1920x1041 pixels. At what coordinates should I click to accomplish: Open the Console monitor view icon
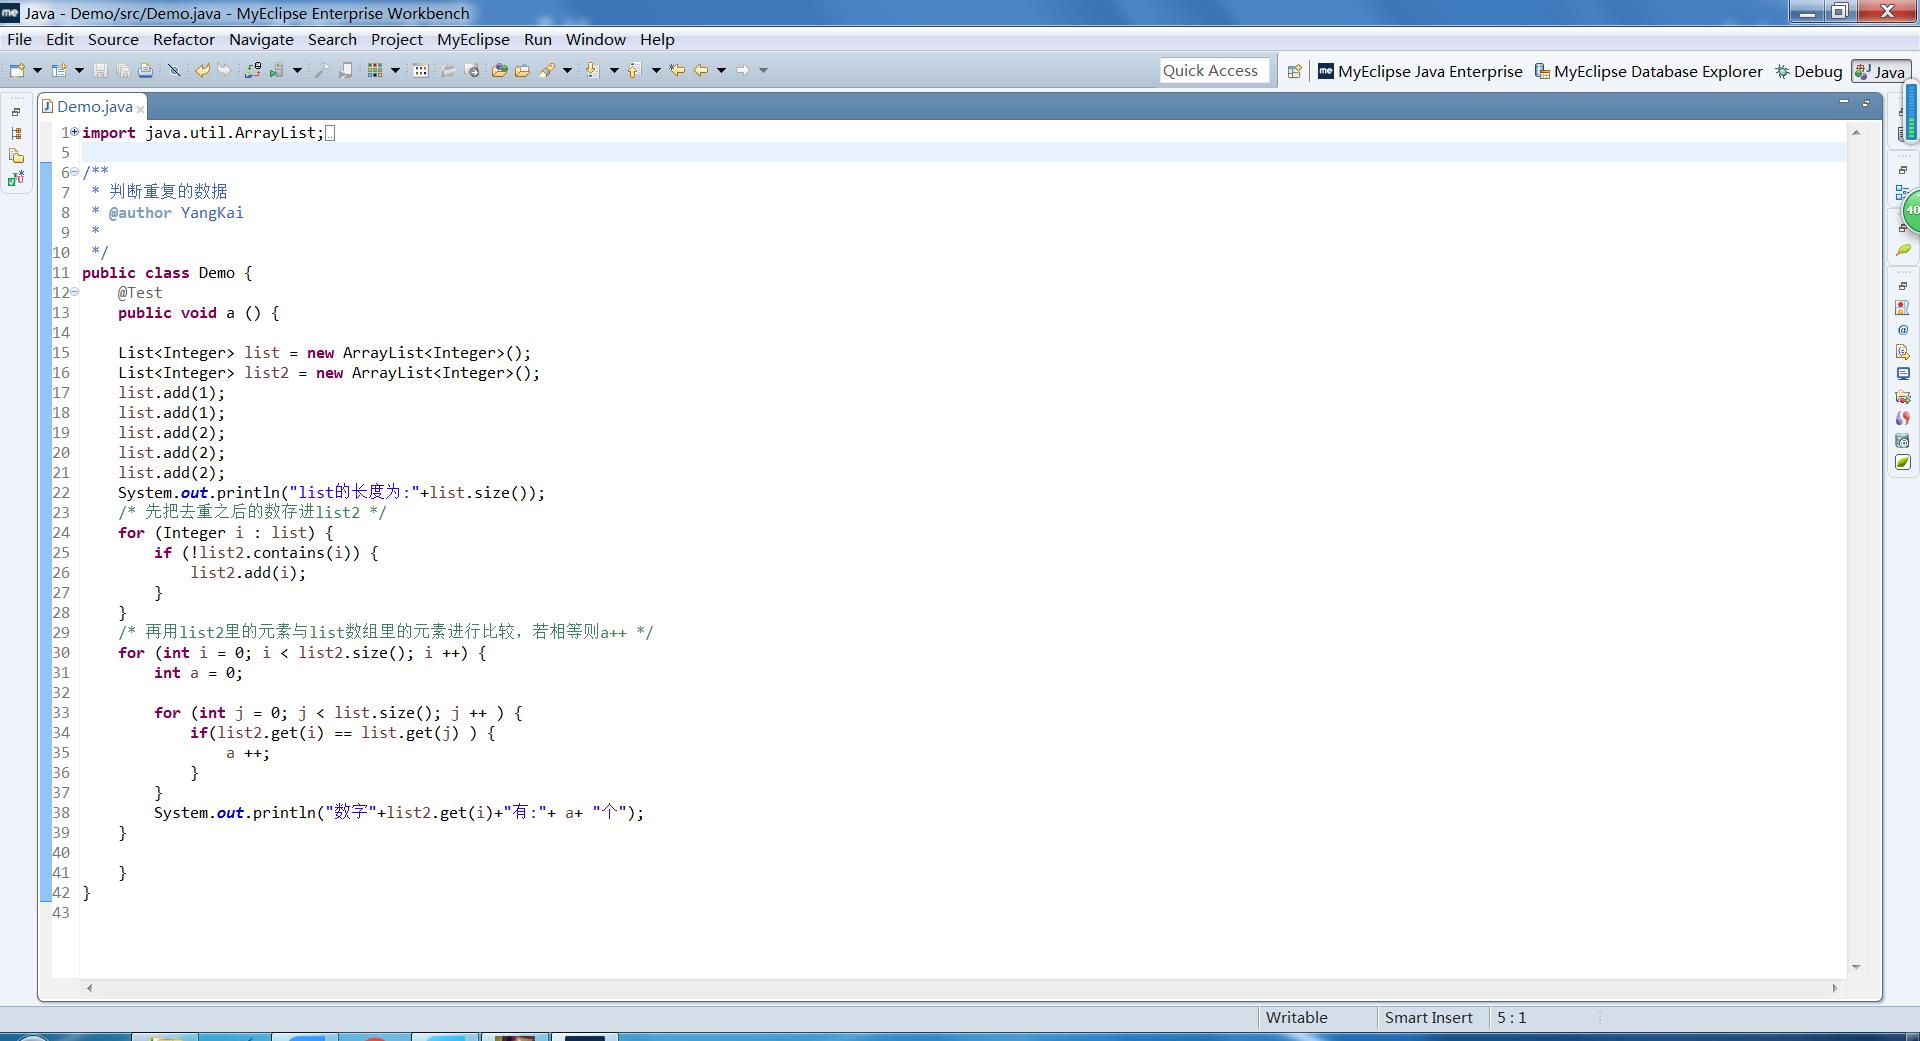tap(1903, 374)
